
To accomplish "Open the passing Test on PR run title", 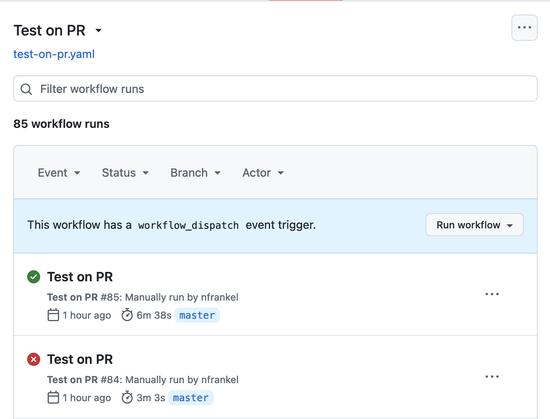I will point(80,277).
